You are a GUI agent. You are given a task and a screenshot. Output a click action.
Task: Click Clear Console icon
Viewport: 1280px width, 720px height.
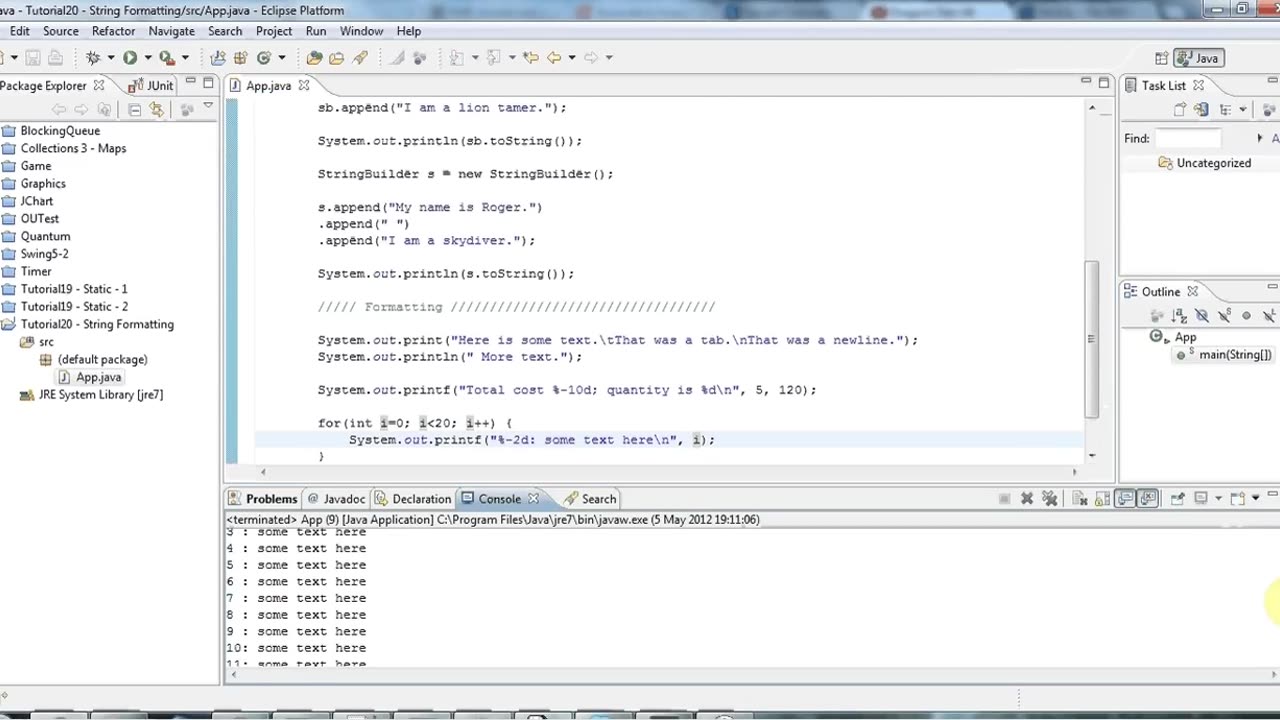[1080, 498]
